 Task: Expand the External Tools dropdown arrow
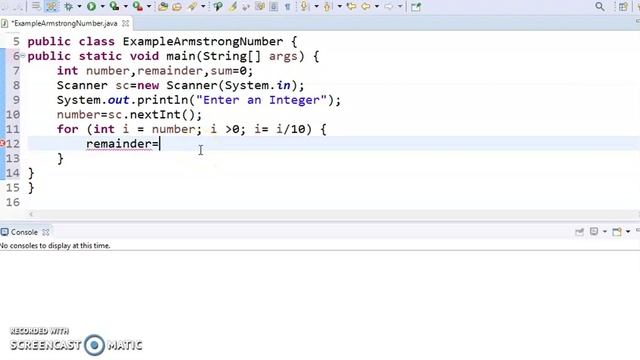(x=149, y=7)
